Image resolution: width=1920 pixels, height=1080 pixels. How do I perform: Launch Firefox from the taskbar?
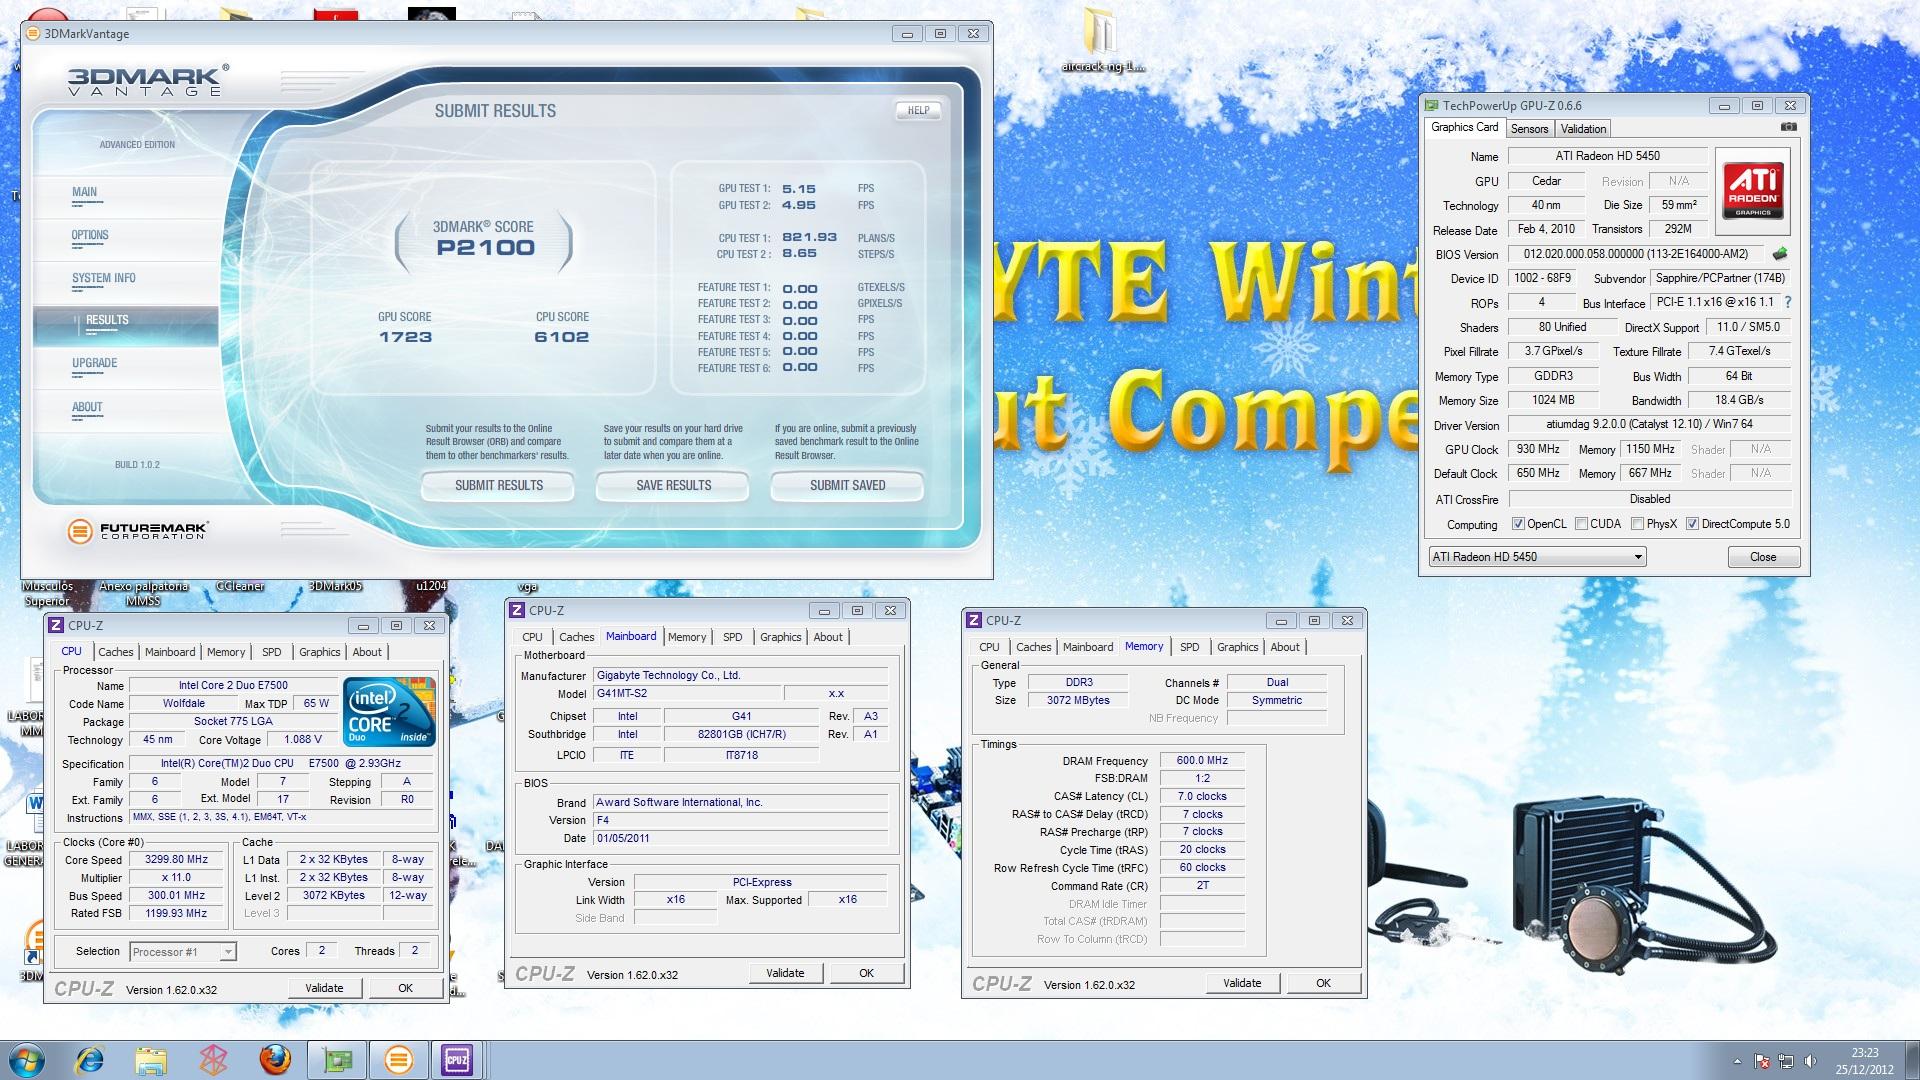tap(275, 1060)
